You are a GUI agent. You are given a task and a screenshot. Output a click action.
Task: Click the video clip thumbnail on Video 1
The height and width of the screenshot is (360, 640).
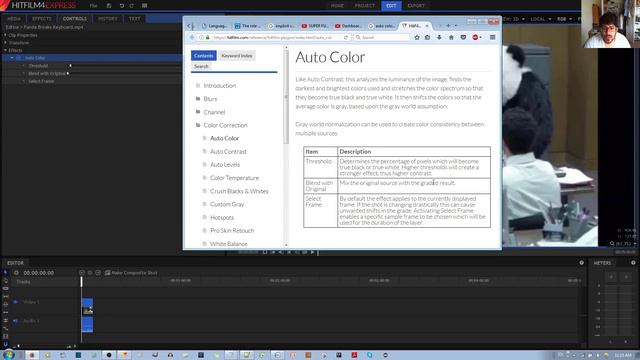point(87,310)
